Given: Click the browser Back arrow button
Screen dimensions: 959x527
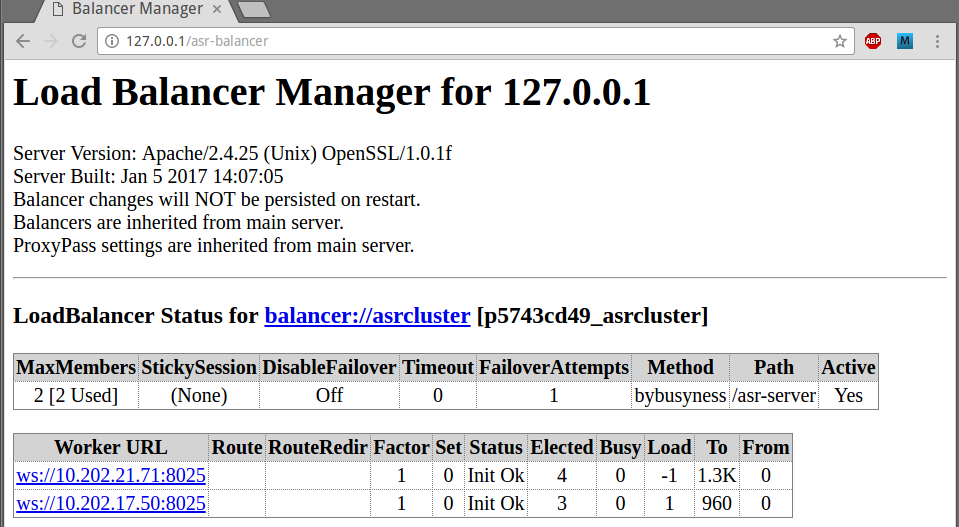Looking at the screenshot, I should pos(23,41).
